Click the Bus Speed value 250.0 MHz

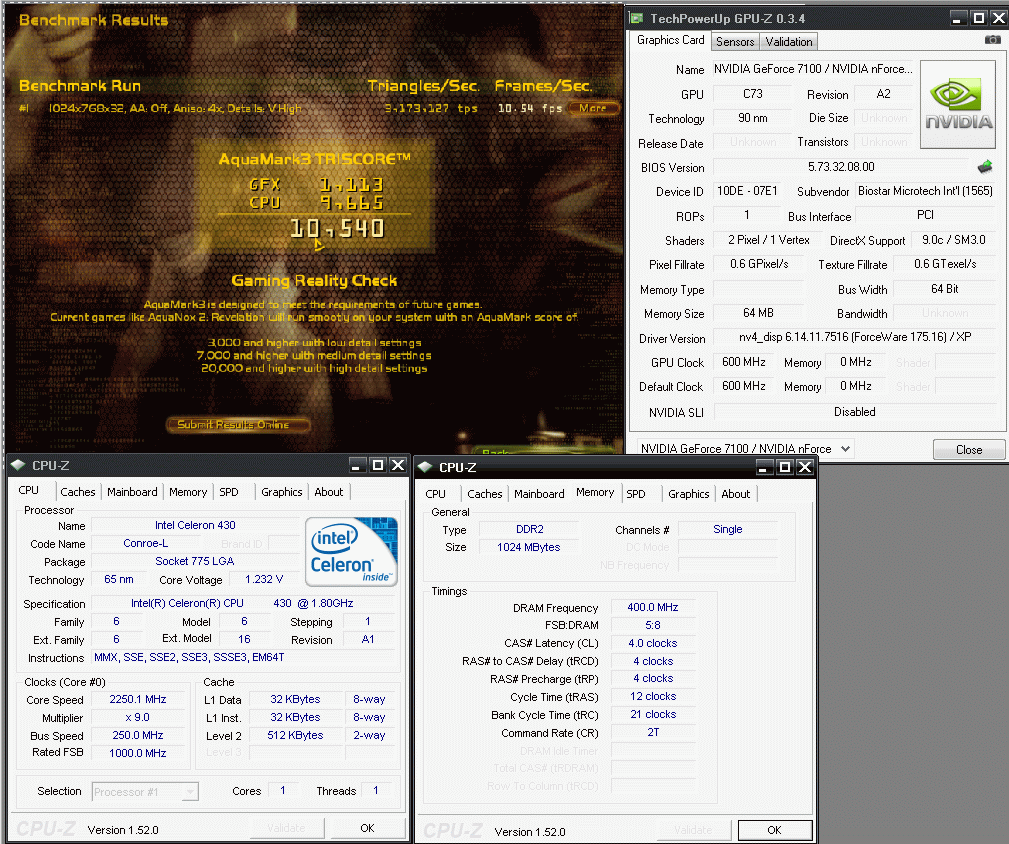[x=138, y=735]
